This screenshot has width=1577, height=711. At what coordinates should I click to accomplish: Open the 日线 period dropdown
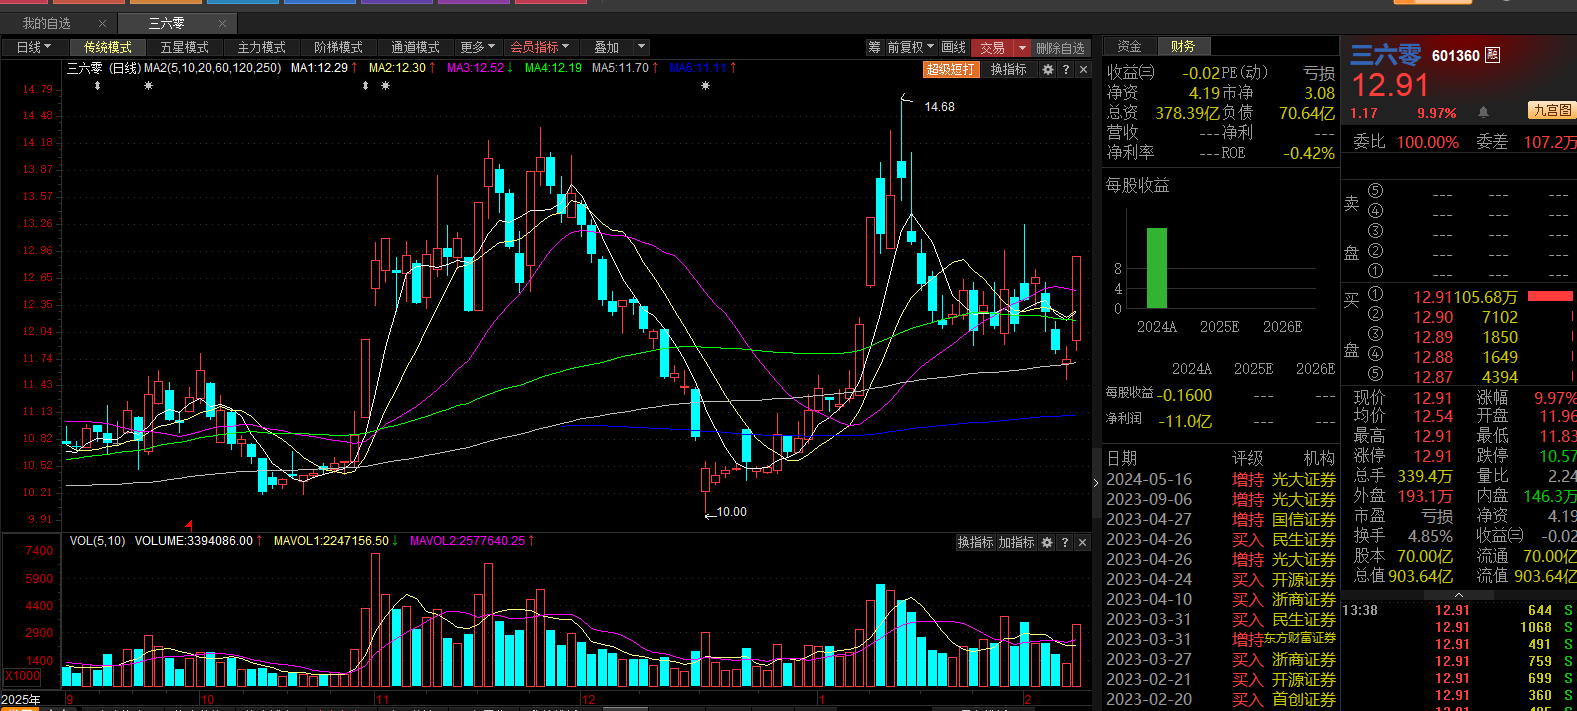(34, 47)
